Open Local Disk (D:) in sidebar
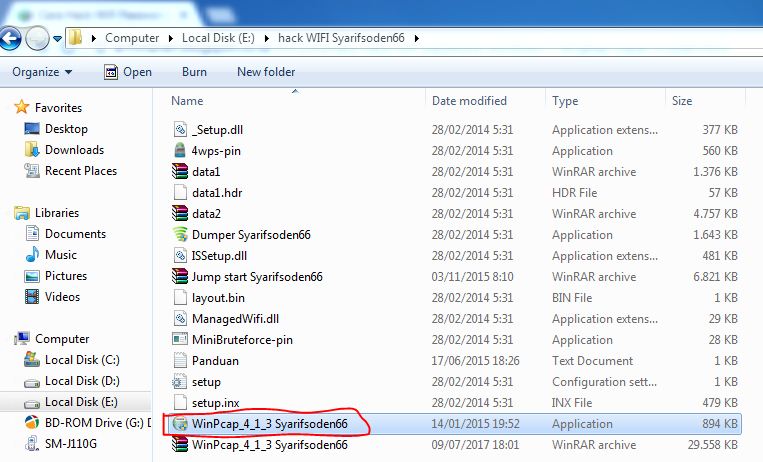763x462 pixels. (82, 381)
